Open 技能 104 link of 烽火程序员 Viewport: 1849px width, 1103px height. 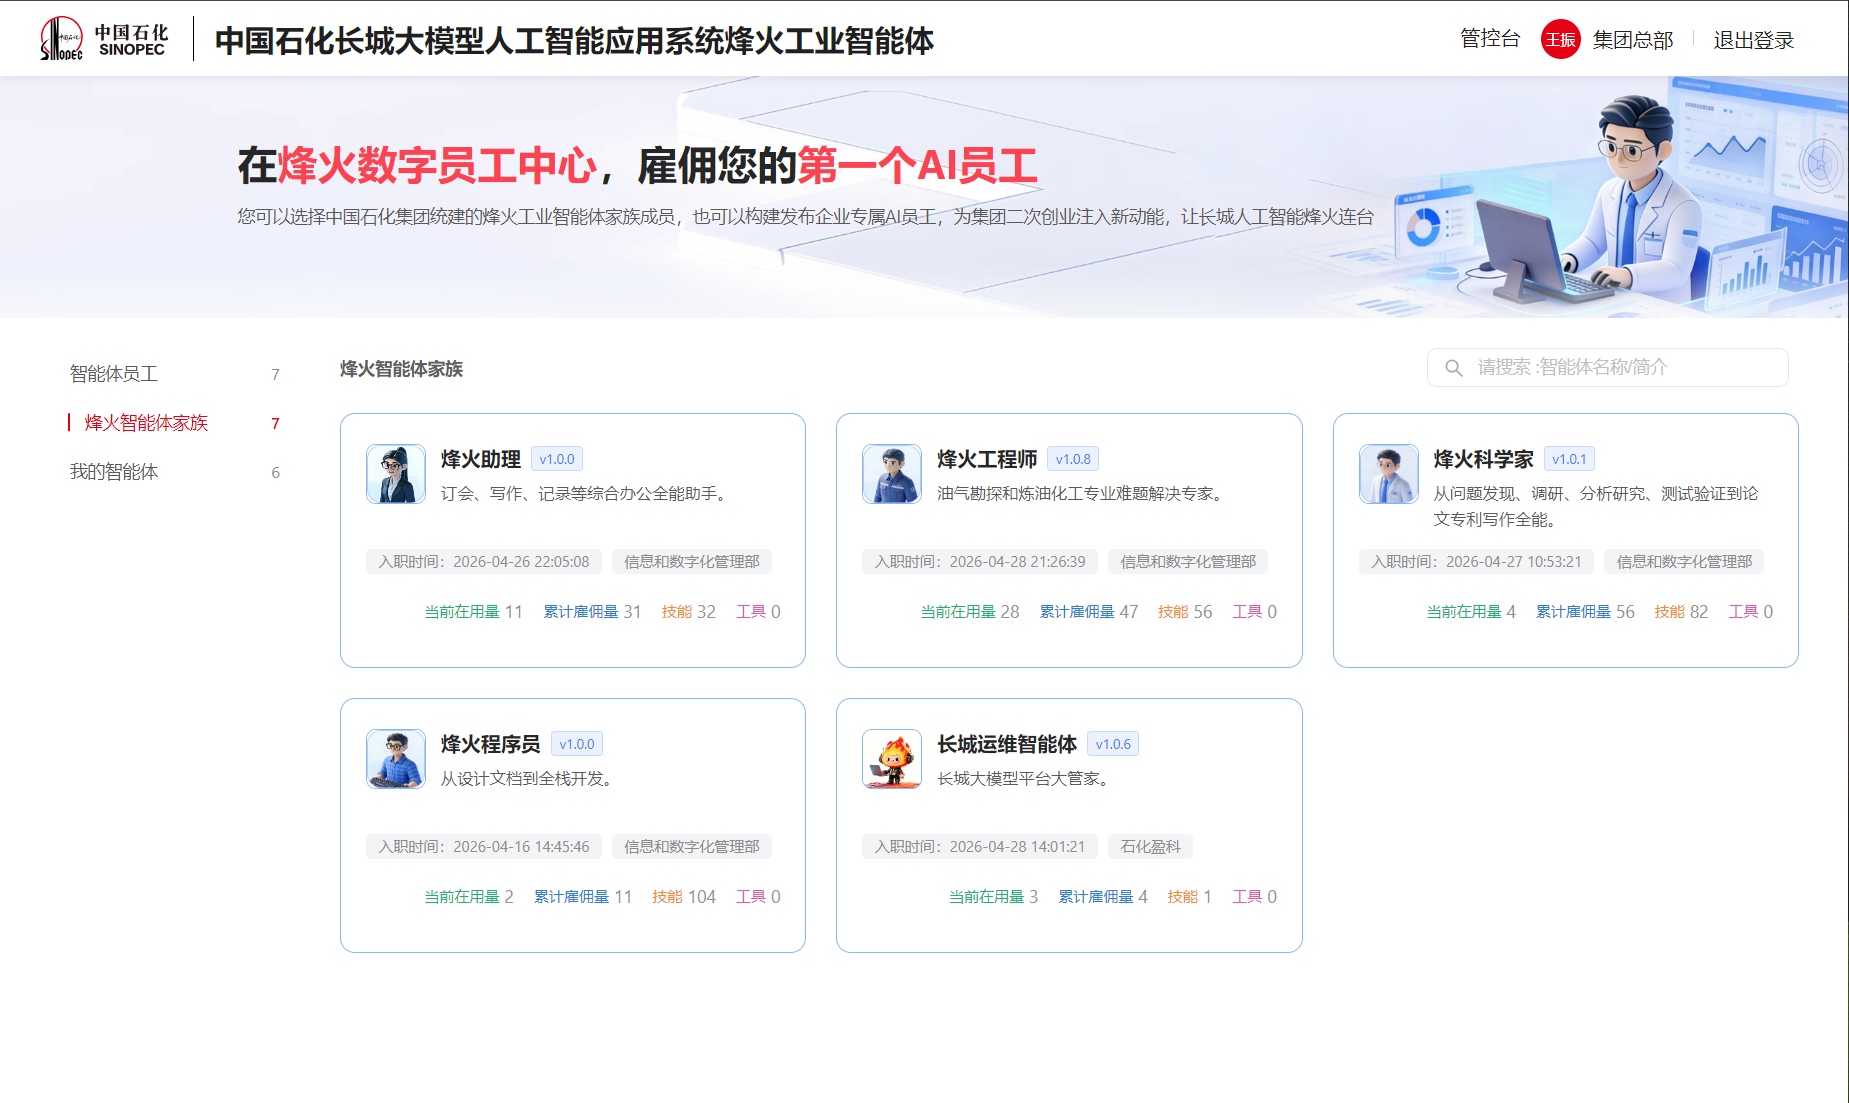684,896
